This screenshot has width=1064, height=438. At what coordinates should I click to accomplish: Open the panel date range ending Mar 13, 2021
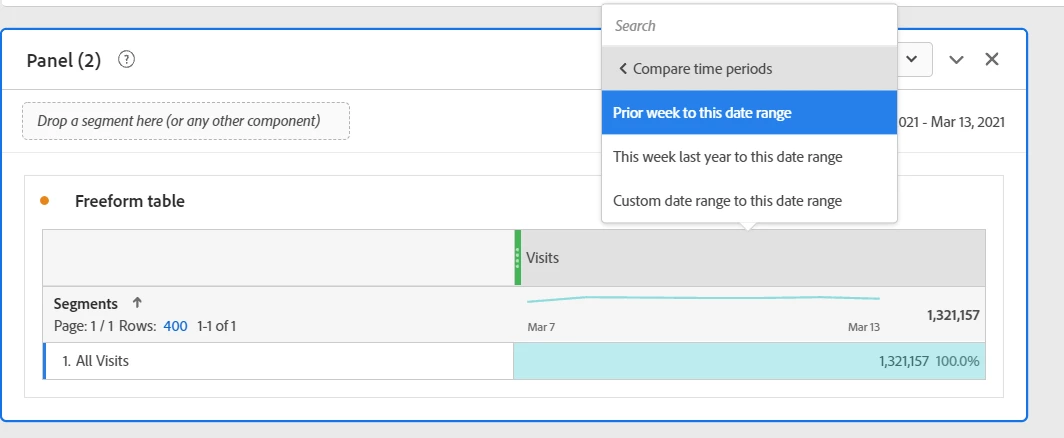click(x=952, y=122)
